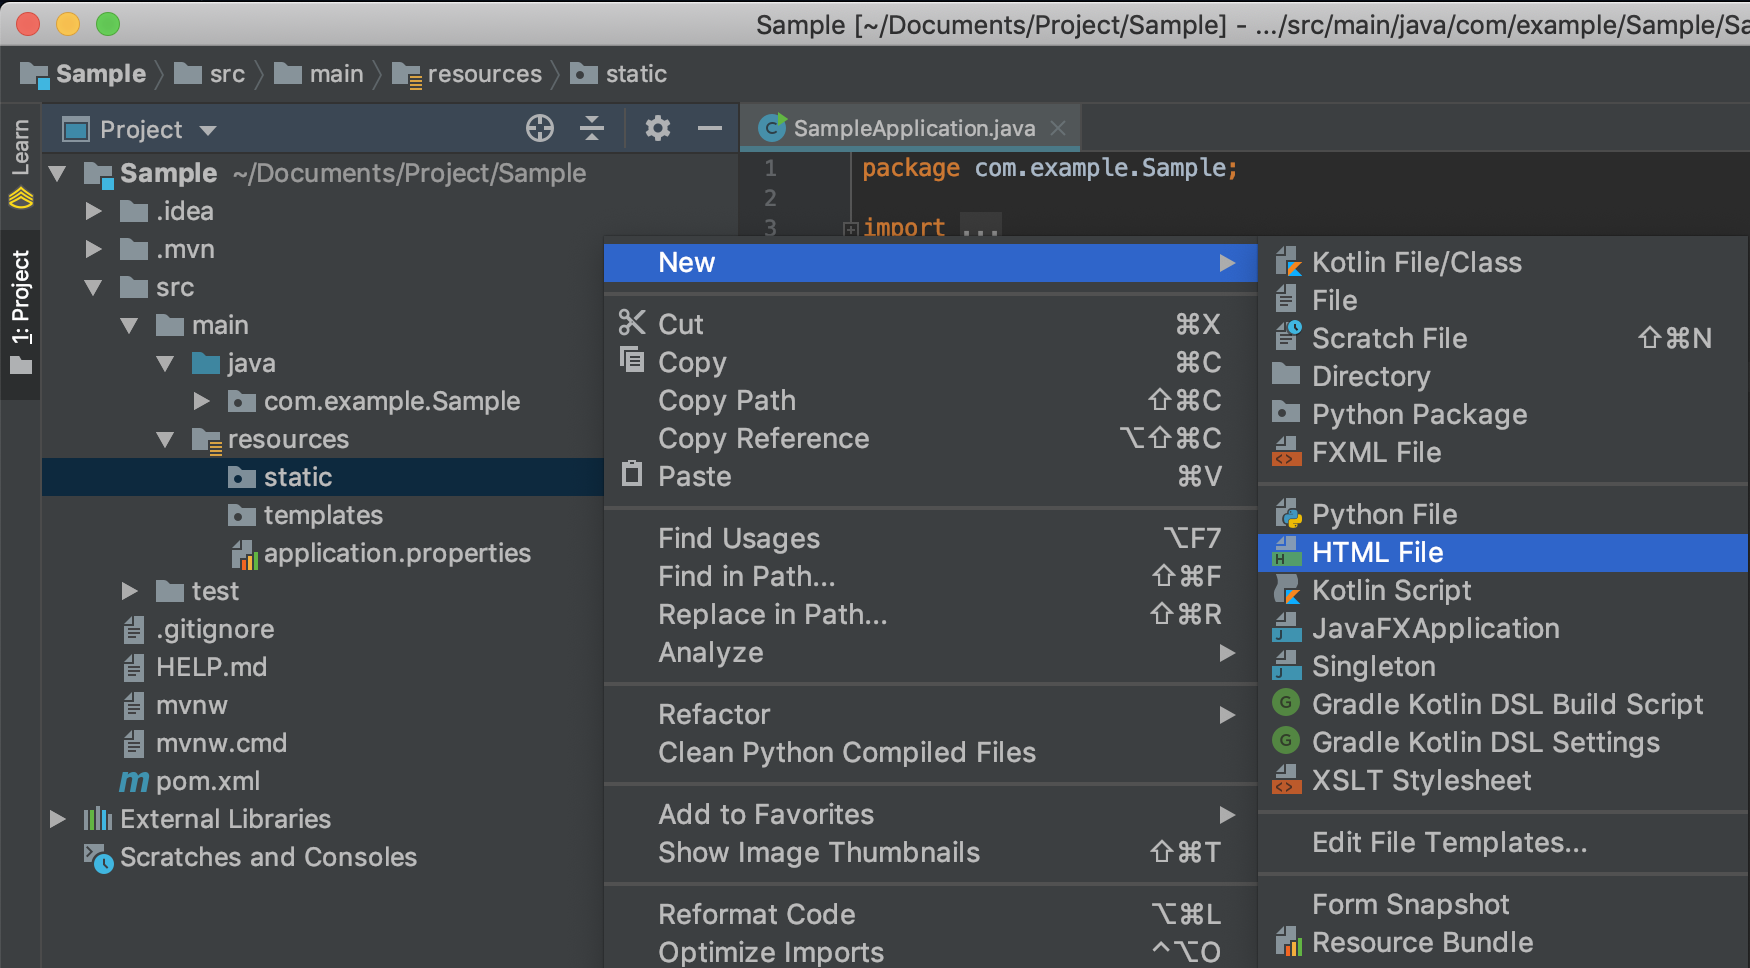This screenshot has height=968, width=1750.
Task: Collapse the java folder
Action: click(x=166, y=364)
